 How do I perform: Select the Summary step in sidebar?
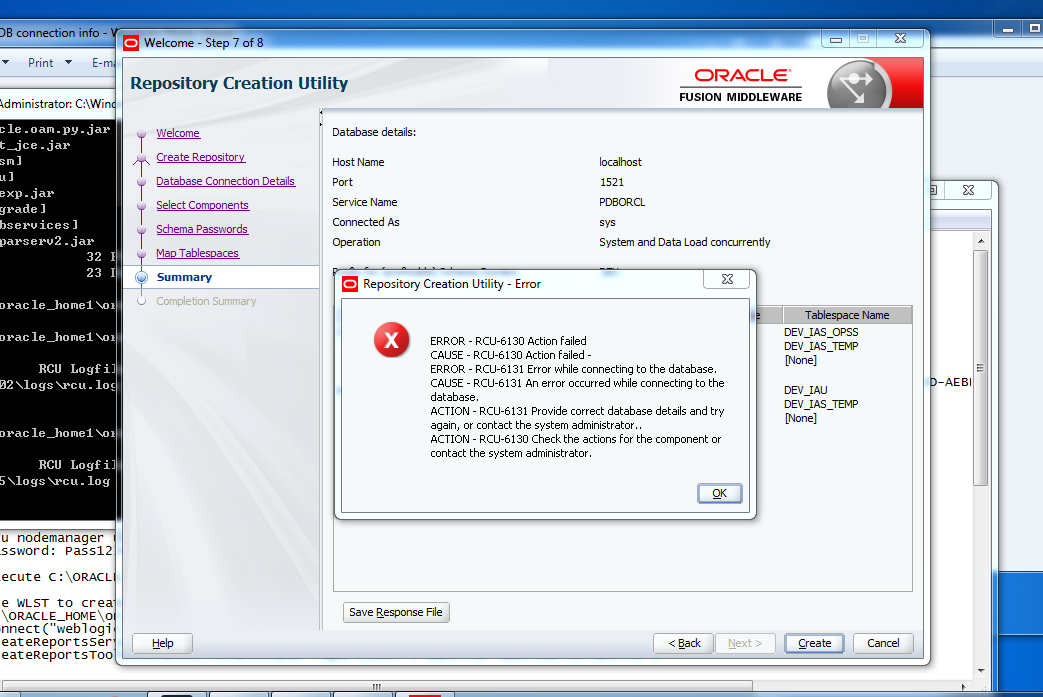click(184, 277)
